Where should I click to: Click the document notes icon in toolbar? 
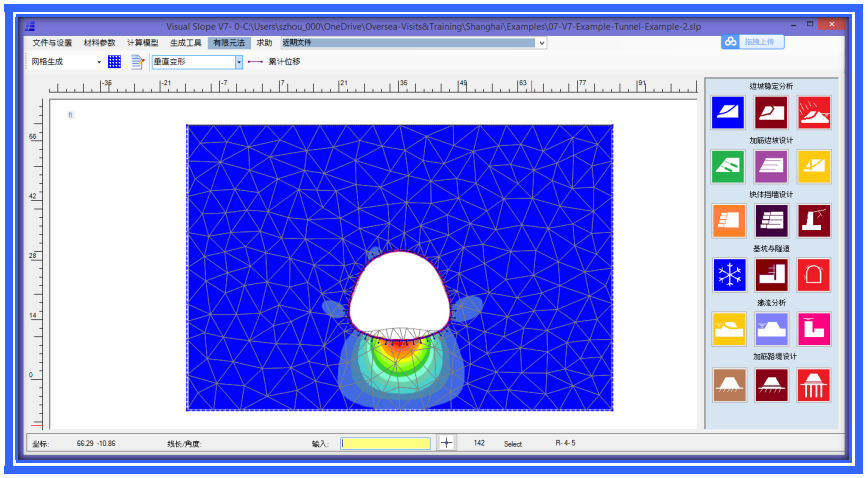[138, 62]
